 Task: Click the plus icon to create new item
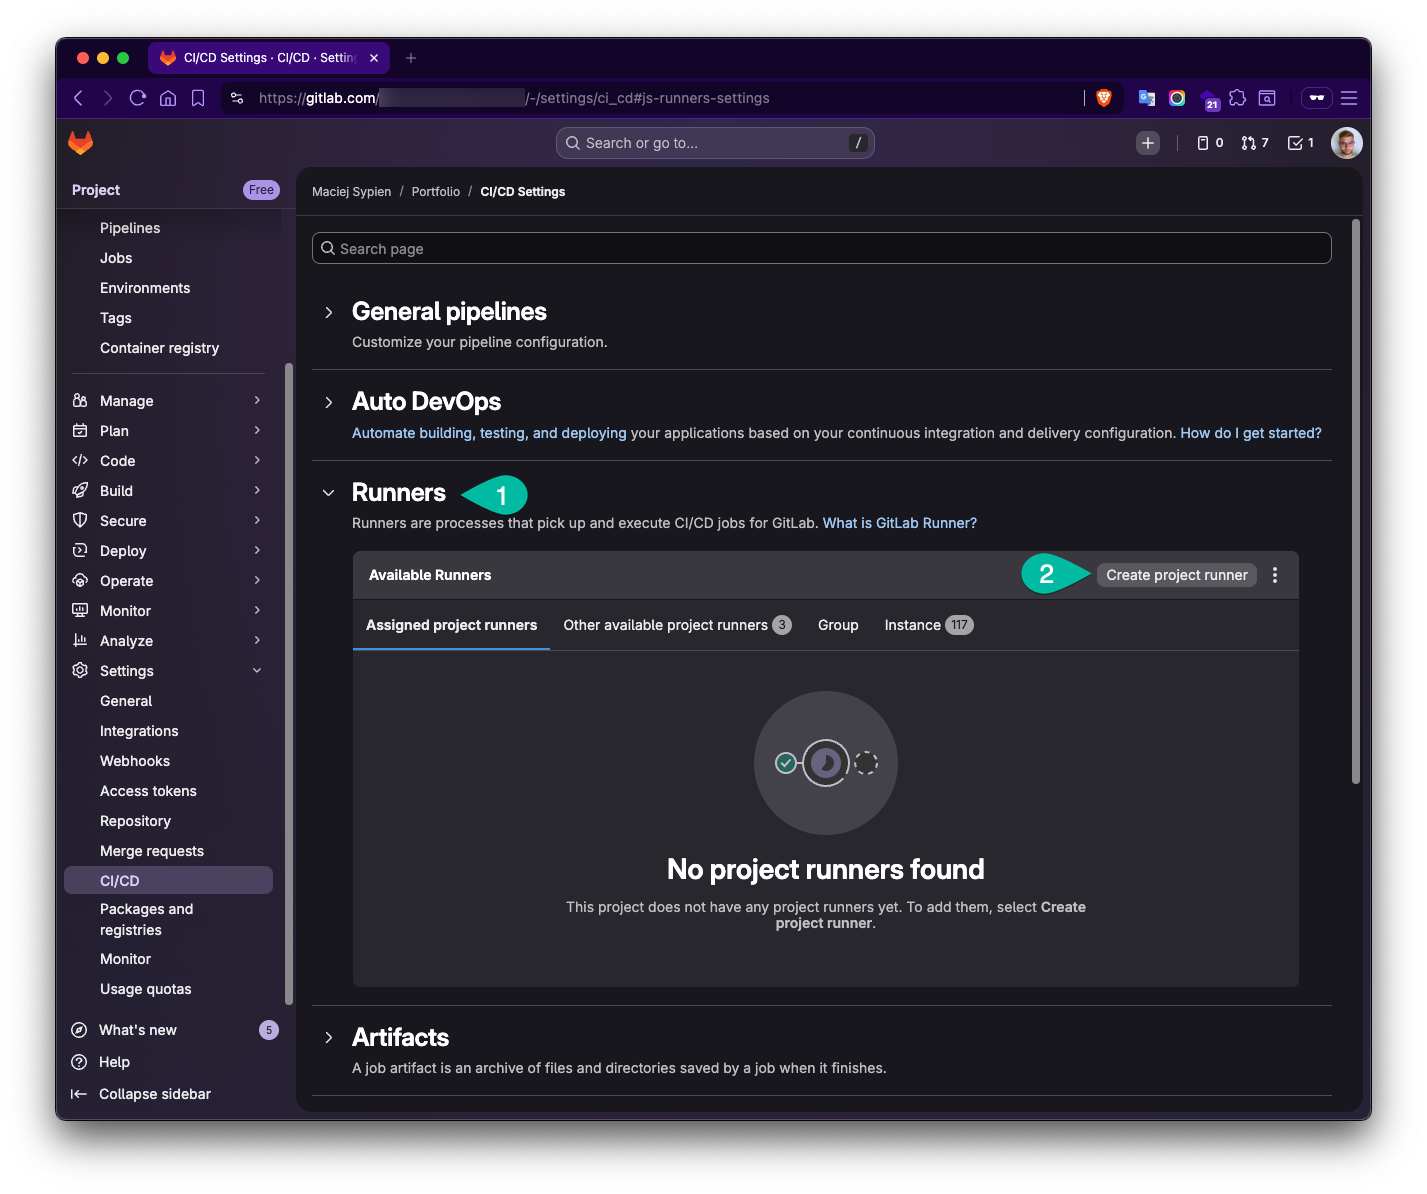point(1147,142)
